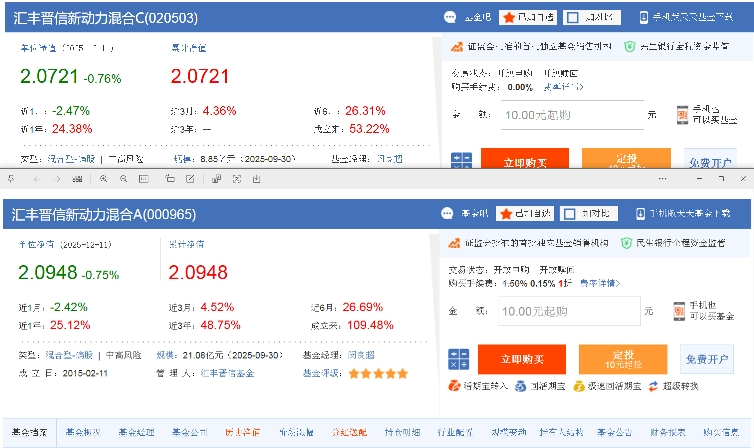Click 免费开户 in the 020503 panel
The image size is (754, 448).
tap(710, 159)
